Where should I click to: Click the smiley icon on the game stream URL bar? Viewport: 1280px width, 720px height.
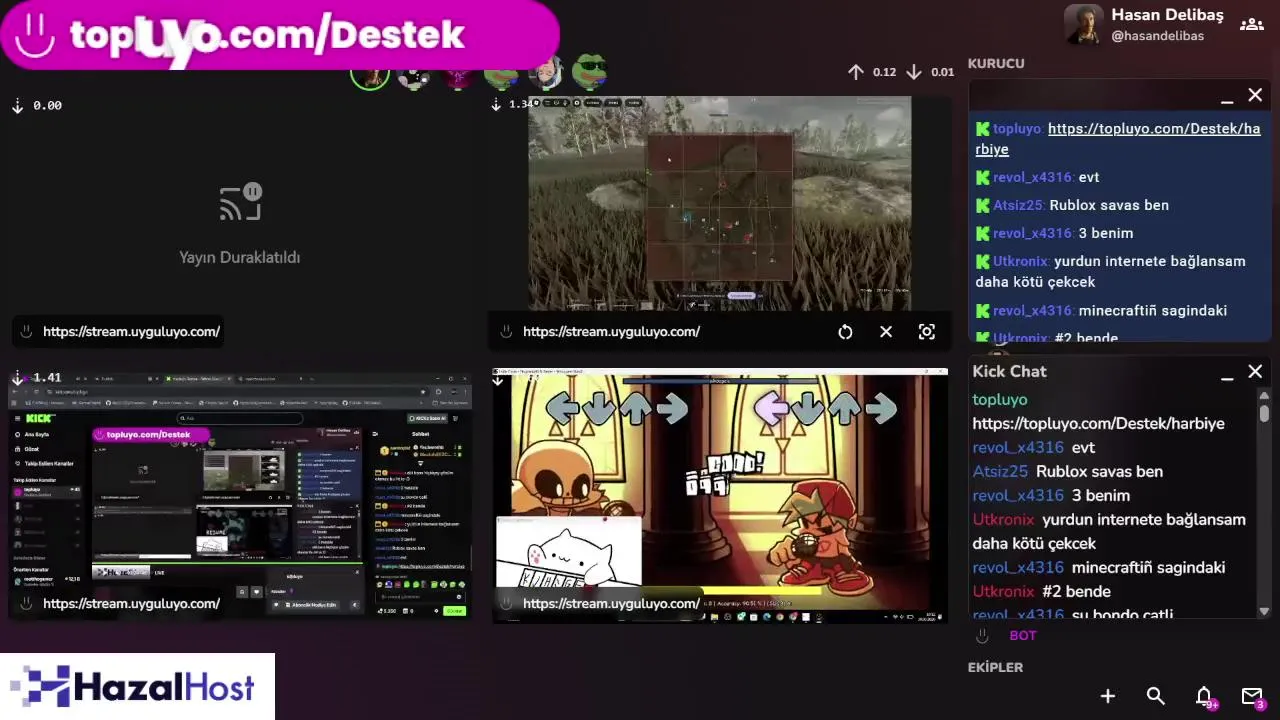pos(507,332)
